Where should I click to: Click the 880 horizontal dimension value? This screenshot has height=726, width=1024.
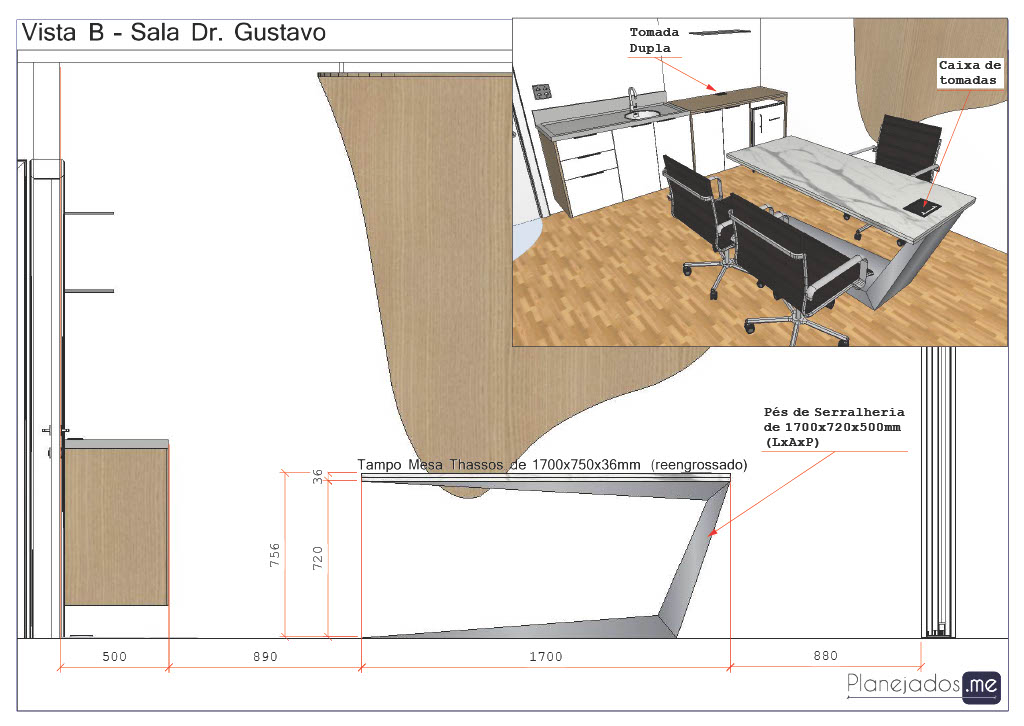(824, 657)
